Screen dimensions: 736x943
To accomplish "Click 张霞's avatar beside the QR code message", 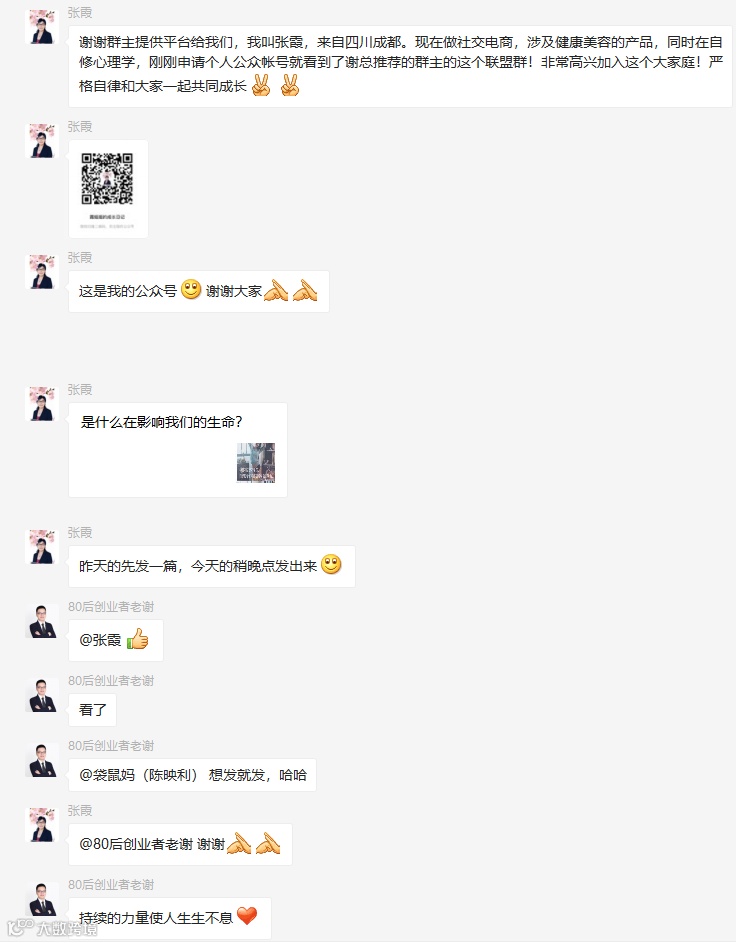I will pos(42,141).
